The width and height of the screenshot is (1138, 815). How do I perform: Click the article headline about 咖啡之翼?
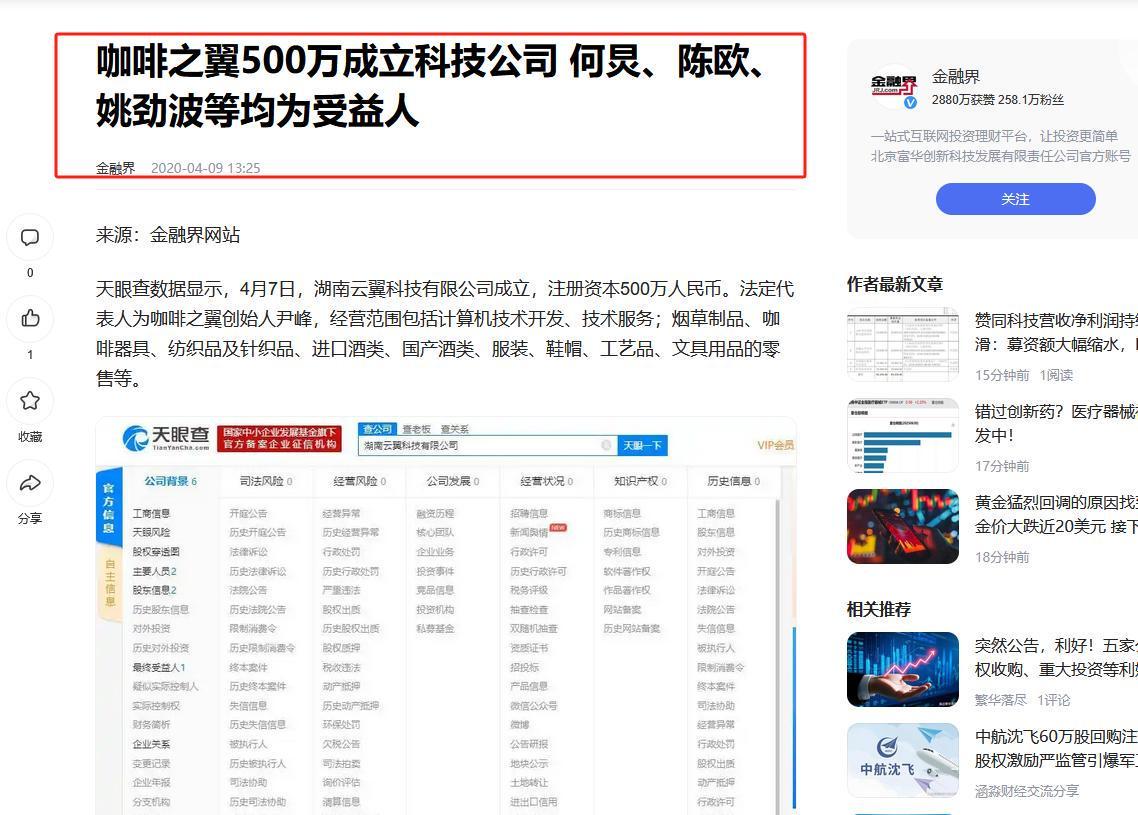point(430,86)
